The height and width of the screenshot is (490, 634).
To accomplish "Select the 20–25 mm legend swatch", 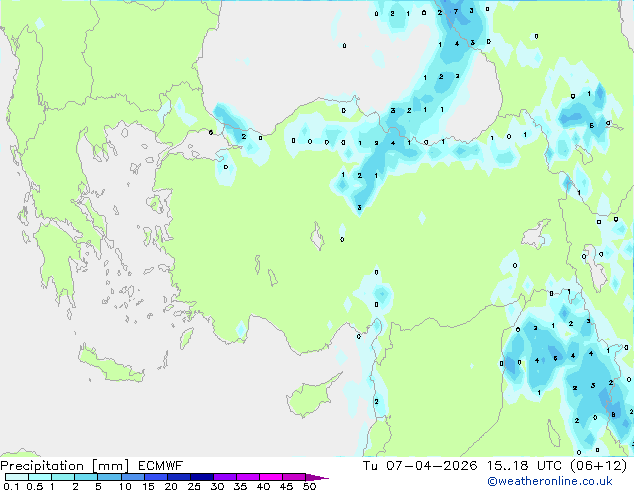I will [178, 477].
